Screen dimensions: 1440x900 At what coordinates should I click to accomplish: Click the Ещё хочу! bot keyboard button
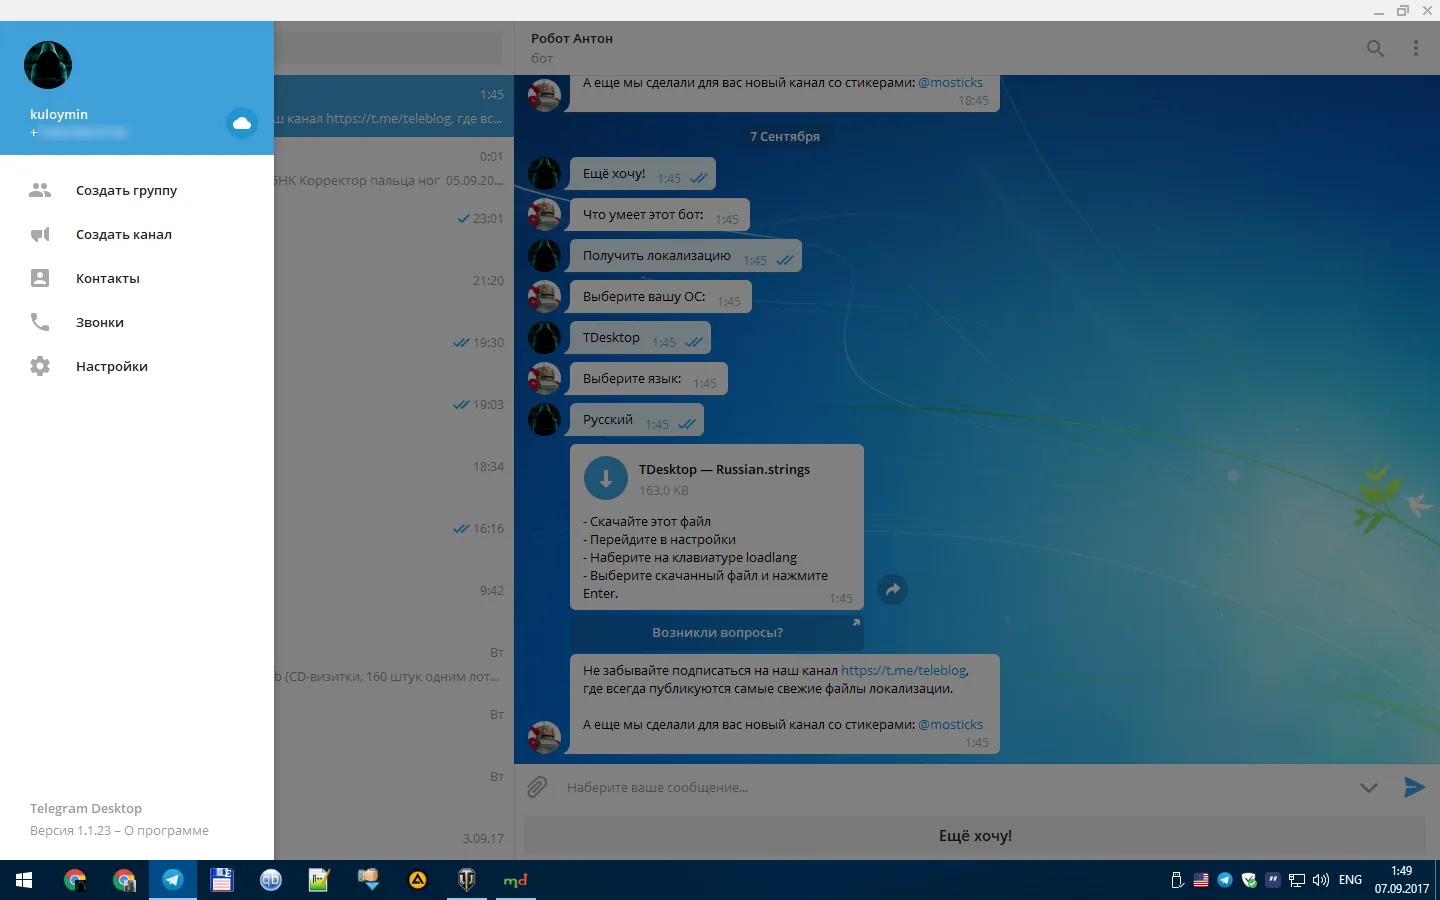pyautogui.click(x=975, y=836)
